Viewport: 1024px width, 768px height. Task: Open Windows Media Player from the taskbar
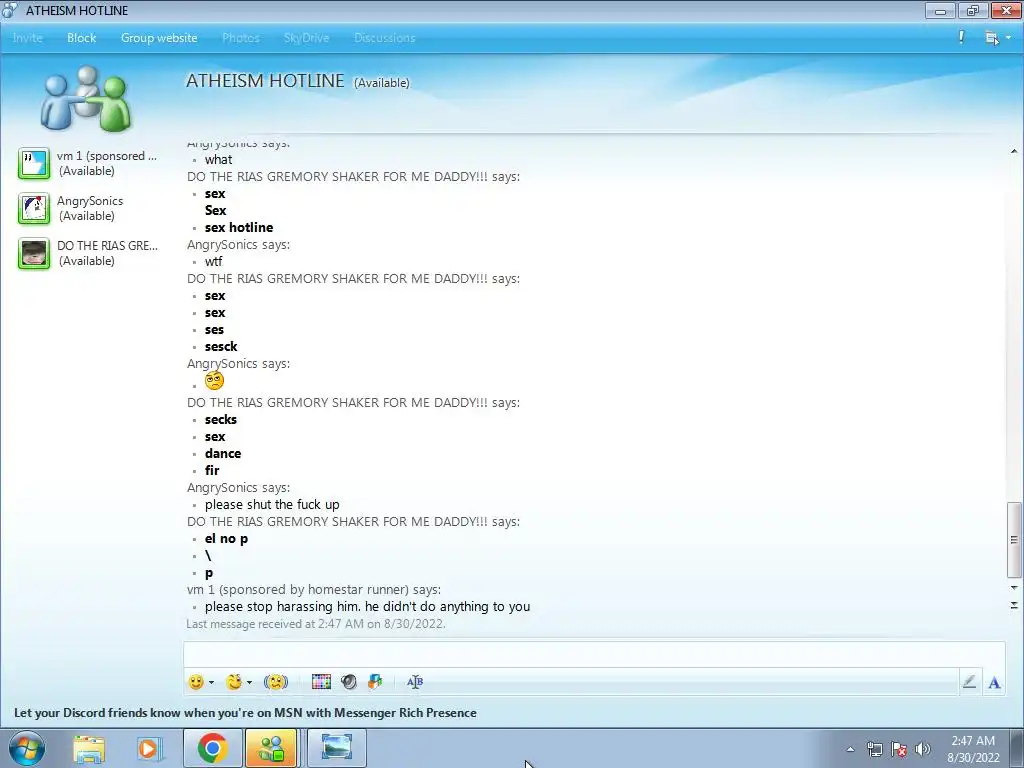149,748
